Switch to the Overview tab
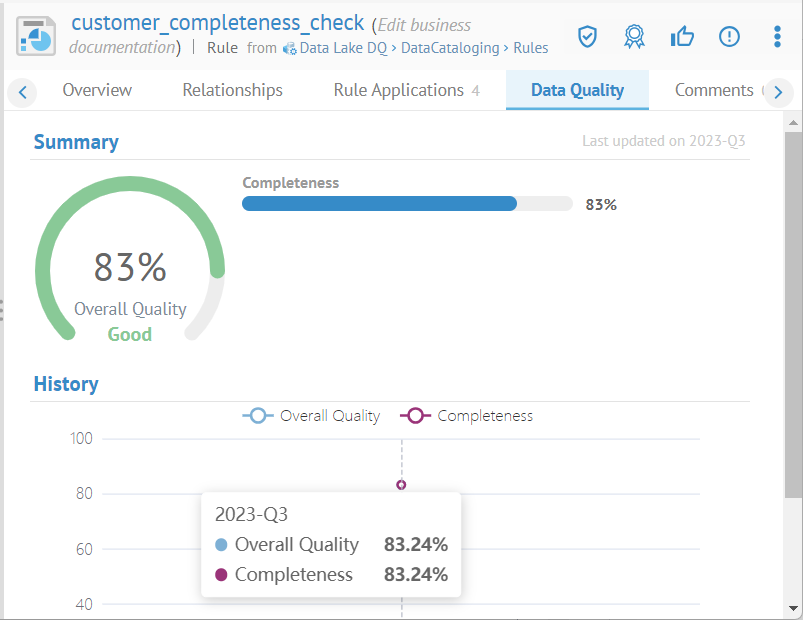 pyautogui.click(x=97, y=90)
